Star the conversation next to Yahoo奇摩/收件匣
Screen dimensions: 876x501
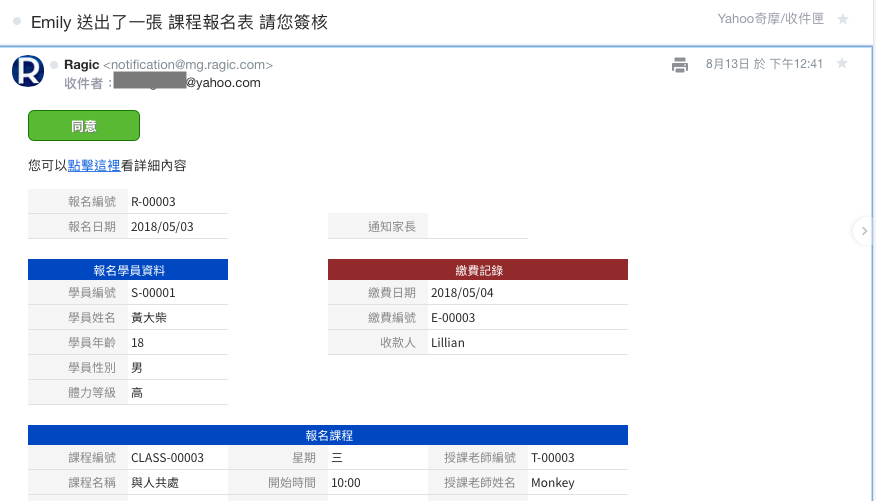[843, 19]
